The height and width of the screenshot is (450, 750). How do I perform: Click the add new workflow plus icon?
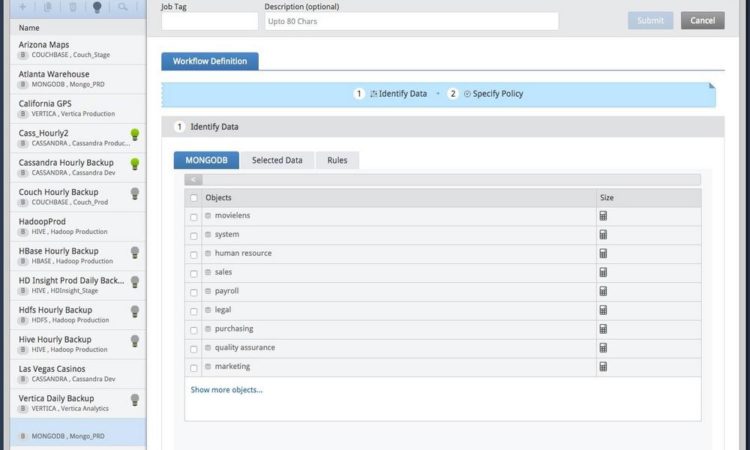coord(22,7)
